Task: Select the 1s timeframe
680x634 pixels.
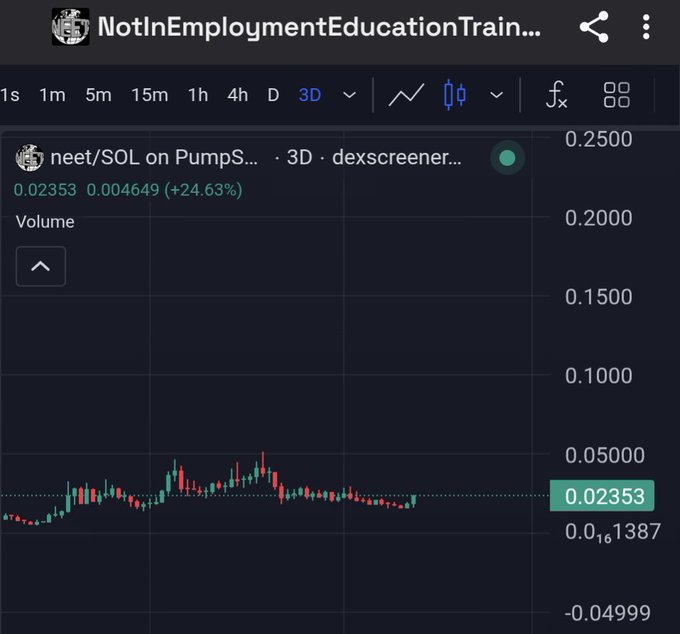Action: (x=10, y=95)
